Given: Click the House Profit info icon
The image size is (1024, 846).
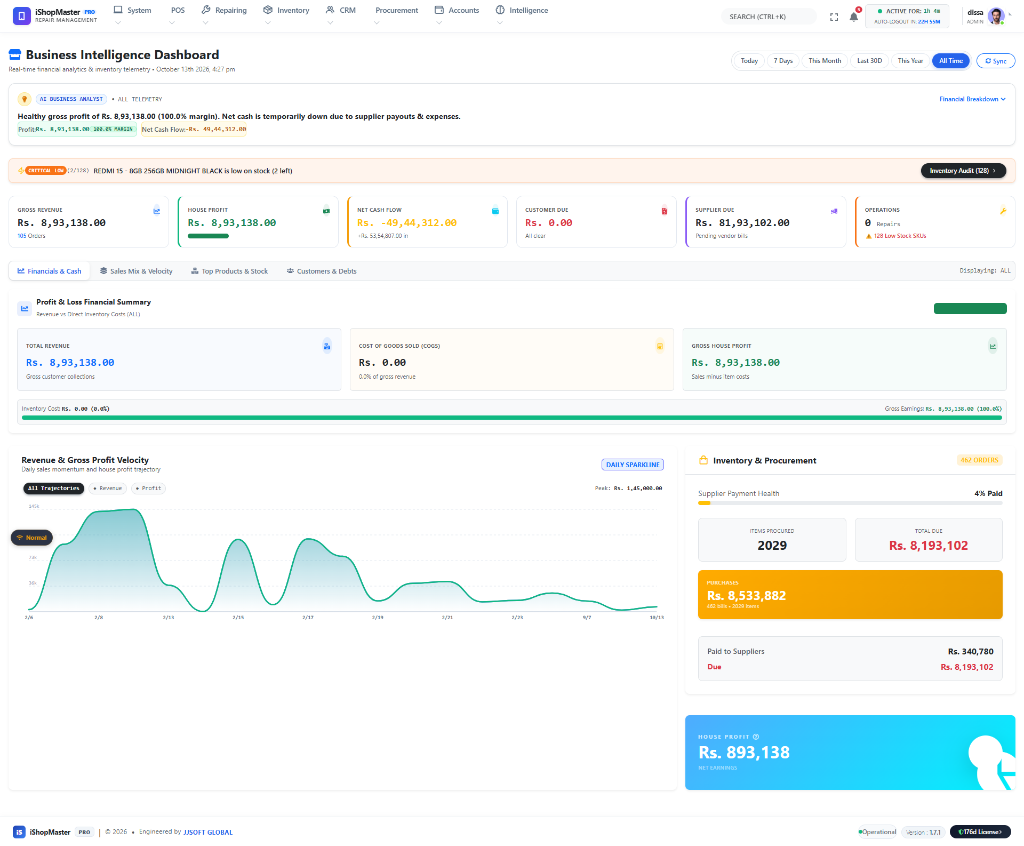Looking at the screenshot, I should (x=756, y=737).
